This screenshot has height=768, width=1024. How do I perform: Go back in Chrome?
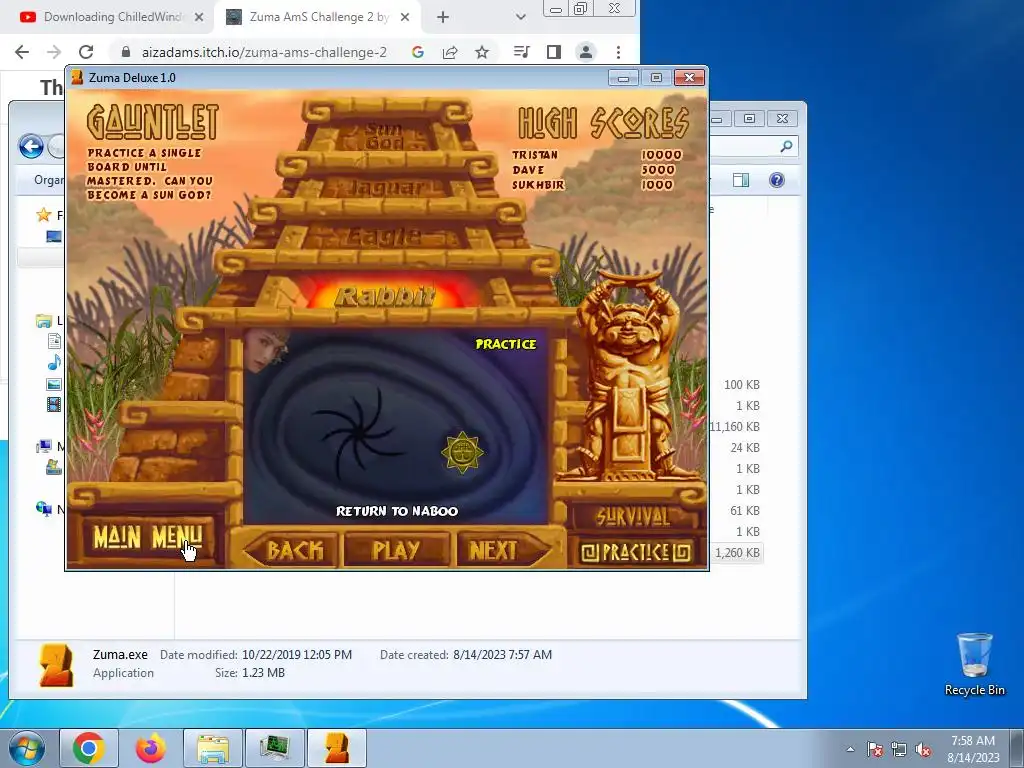click(x=22, y=52)
